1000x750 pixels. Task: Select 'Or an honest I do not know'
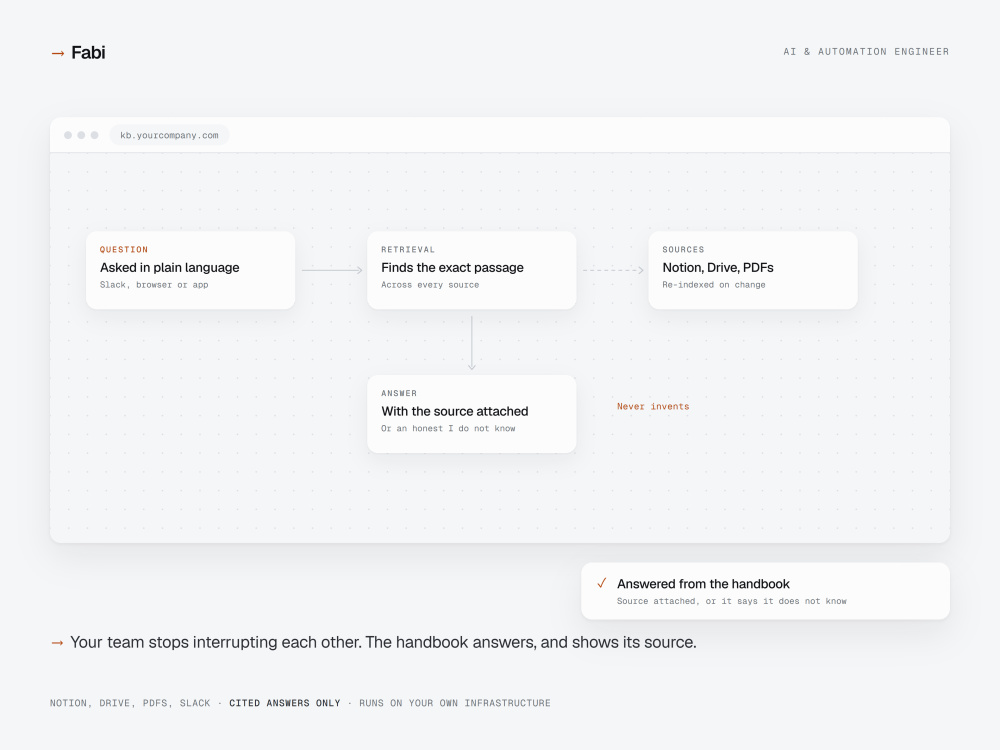tap(448, 429)
